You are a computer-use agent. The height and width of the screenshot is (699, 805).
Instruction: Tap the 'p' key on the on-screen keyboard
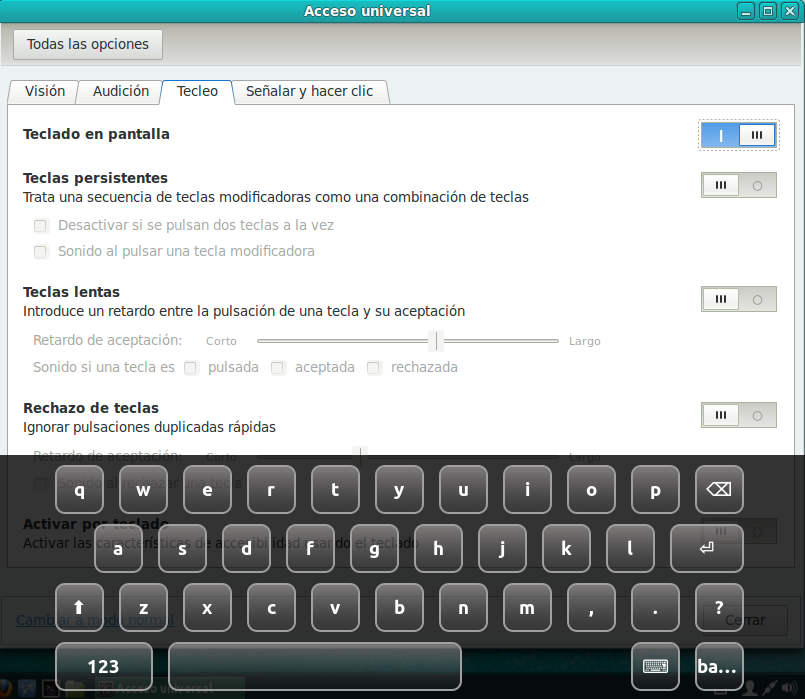[655, 489]
